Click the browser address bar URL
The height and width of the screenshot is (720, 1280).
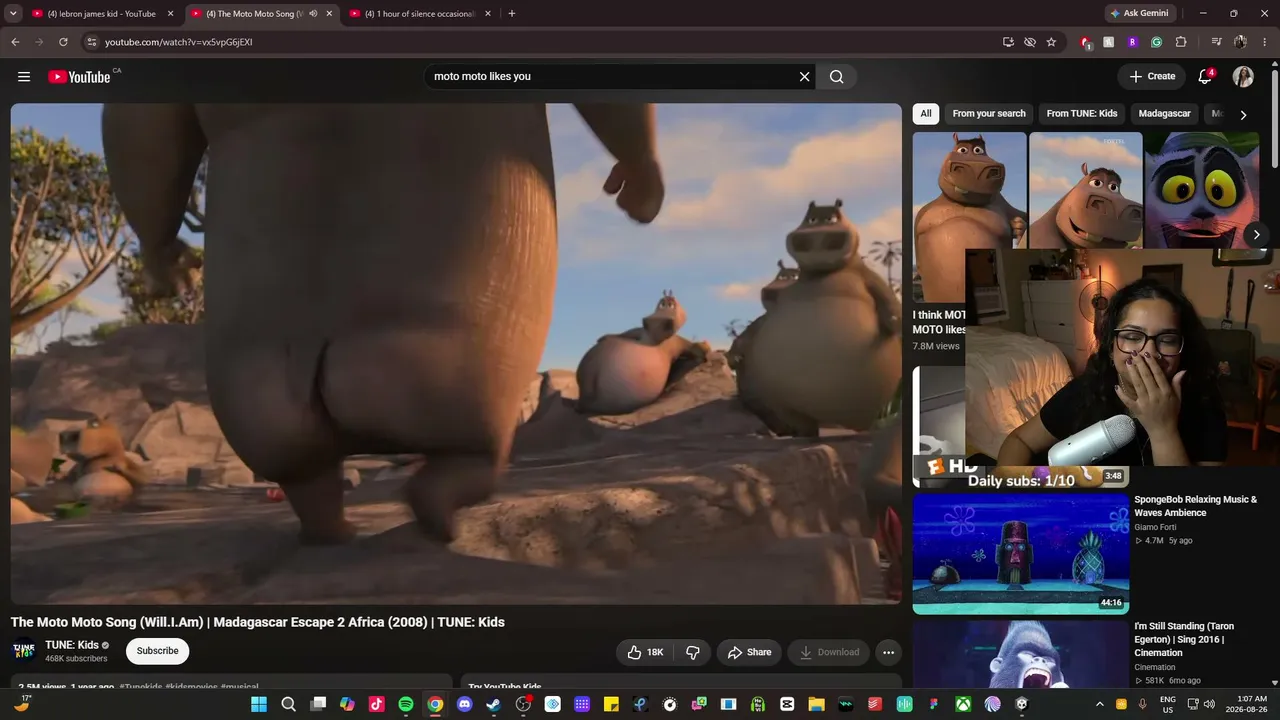[179, 42]
